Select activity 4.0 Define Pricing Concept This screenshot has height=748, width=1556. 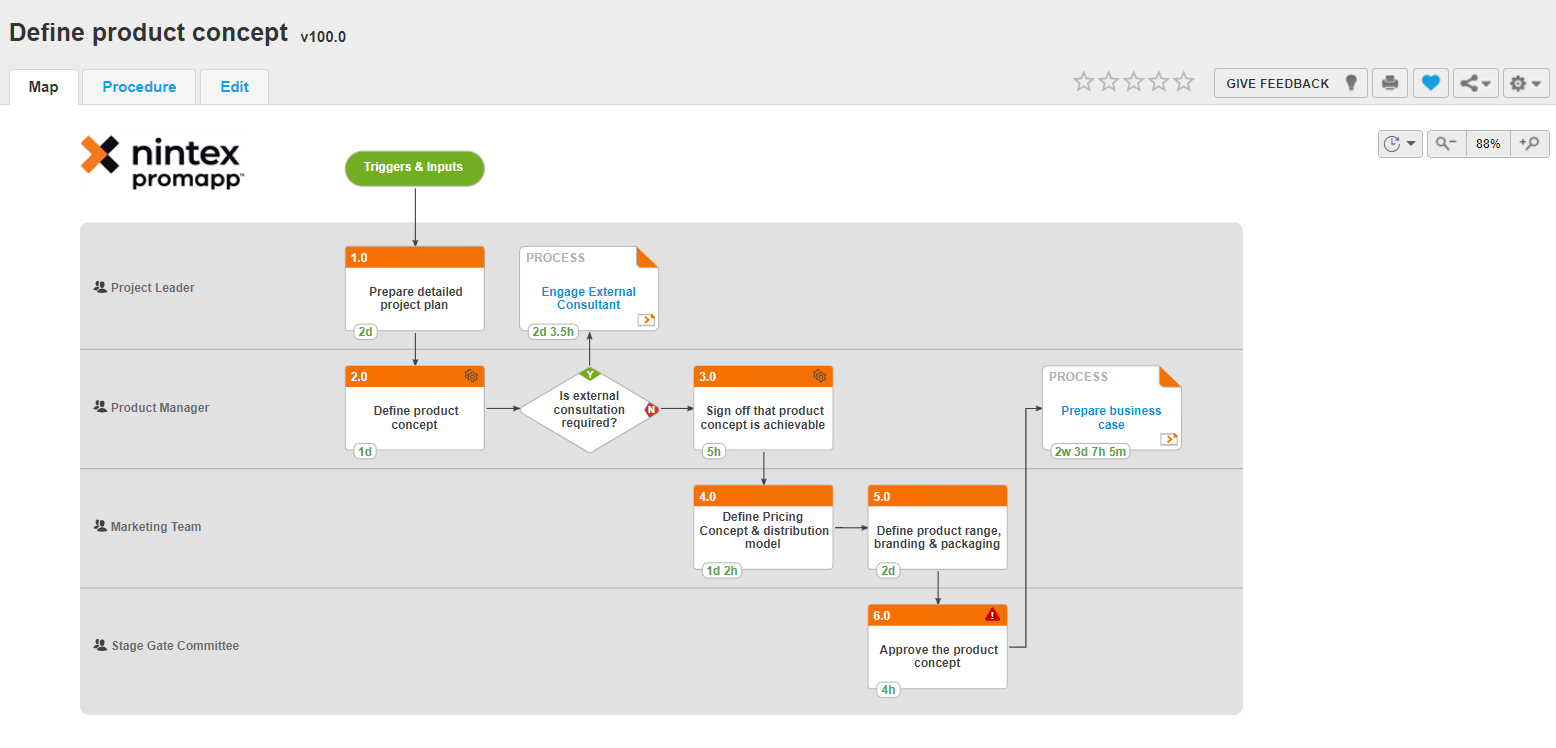tap(763, 527)
